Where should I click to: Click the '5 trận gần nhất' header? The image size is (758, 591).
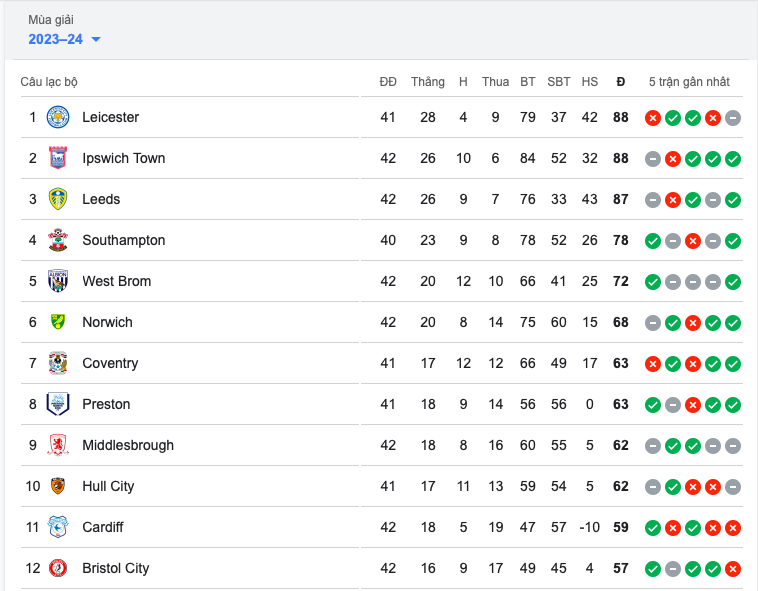click(689, 82)
